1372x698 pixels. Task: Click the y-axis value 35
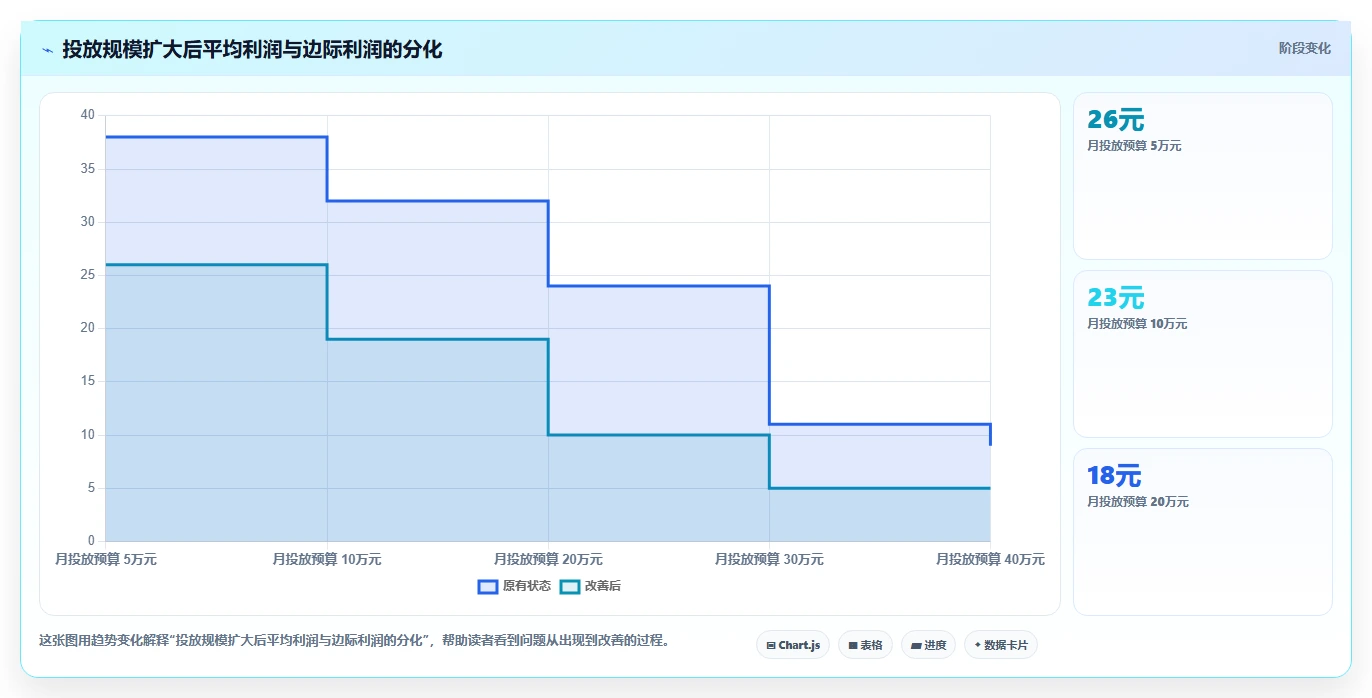(87, 168)
